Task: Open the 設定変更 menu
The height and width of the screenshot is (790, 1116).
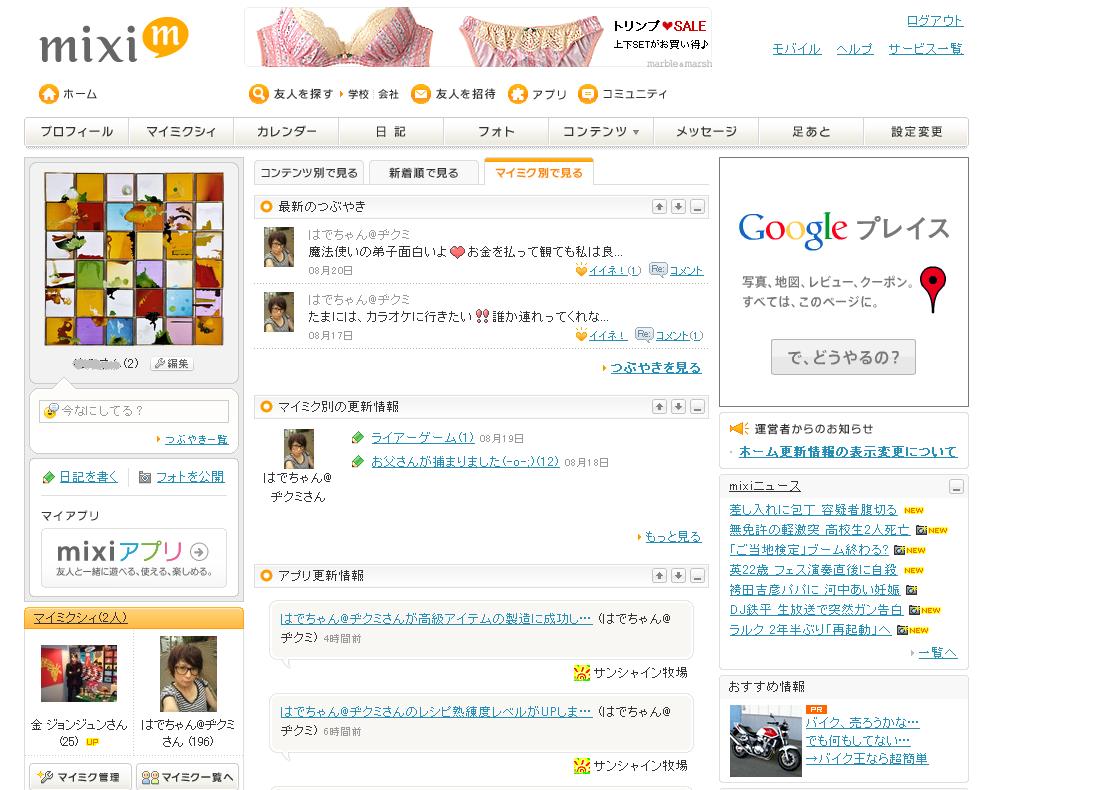Action: [916, 132]
